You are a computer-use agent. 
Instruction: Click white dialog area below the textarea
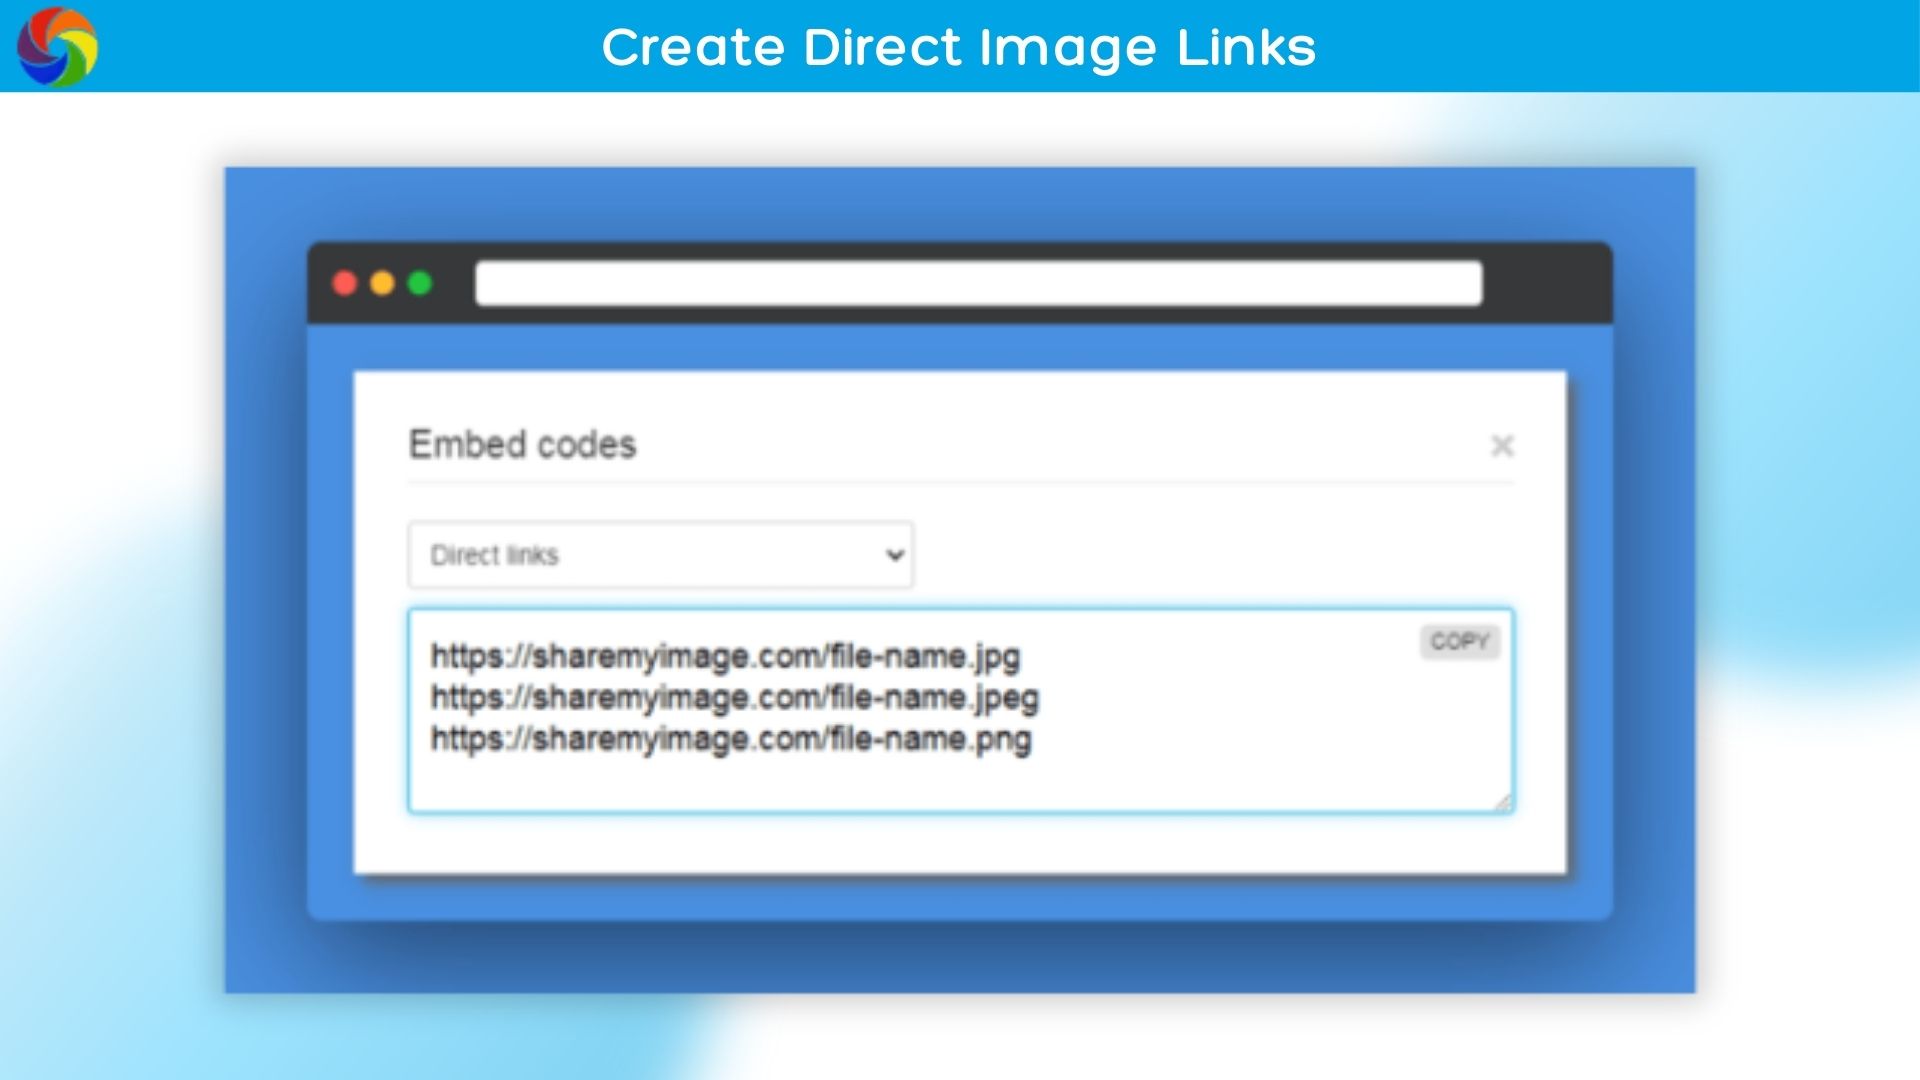(x=958, y=845)
